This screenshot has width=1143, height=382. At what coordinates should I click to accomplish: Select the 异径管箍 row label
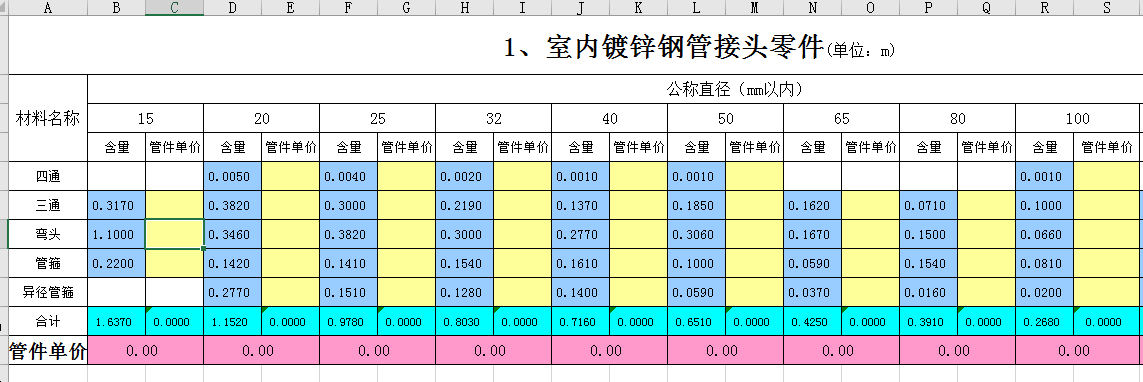(47, 292)
